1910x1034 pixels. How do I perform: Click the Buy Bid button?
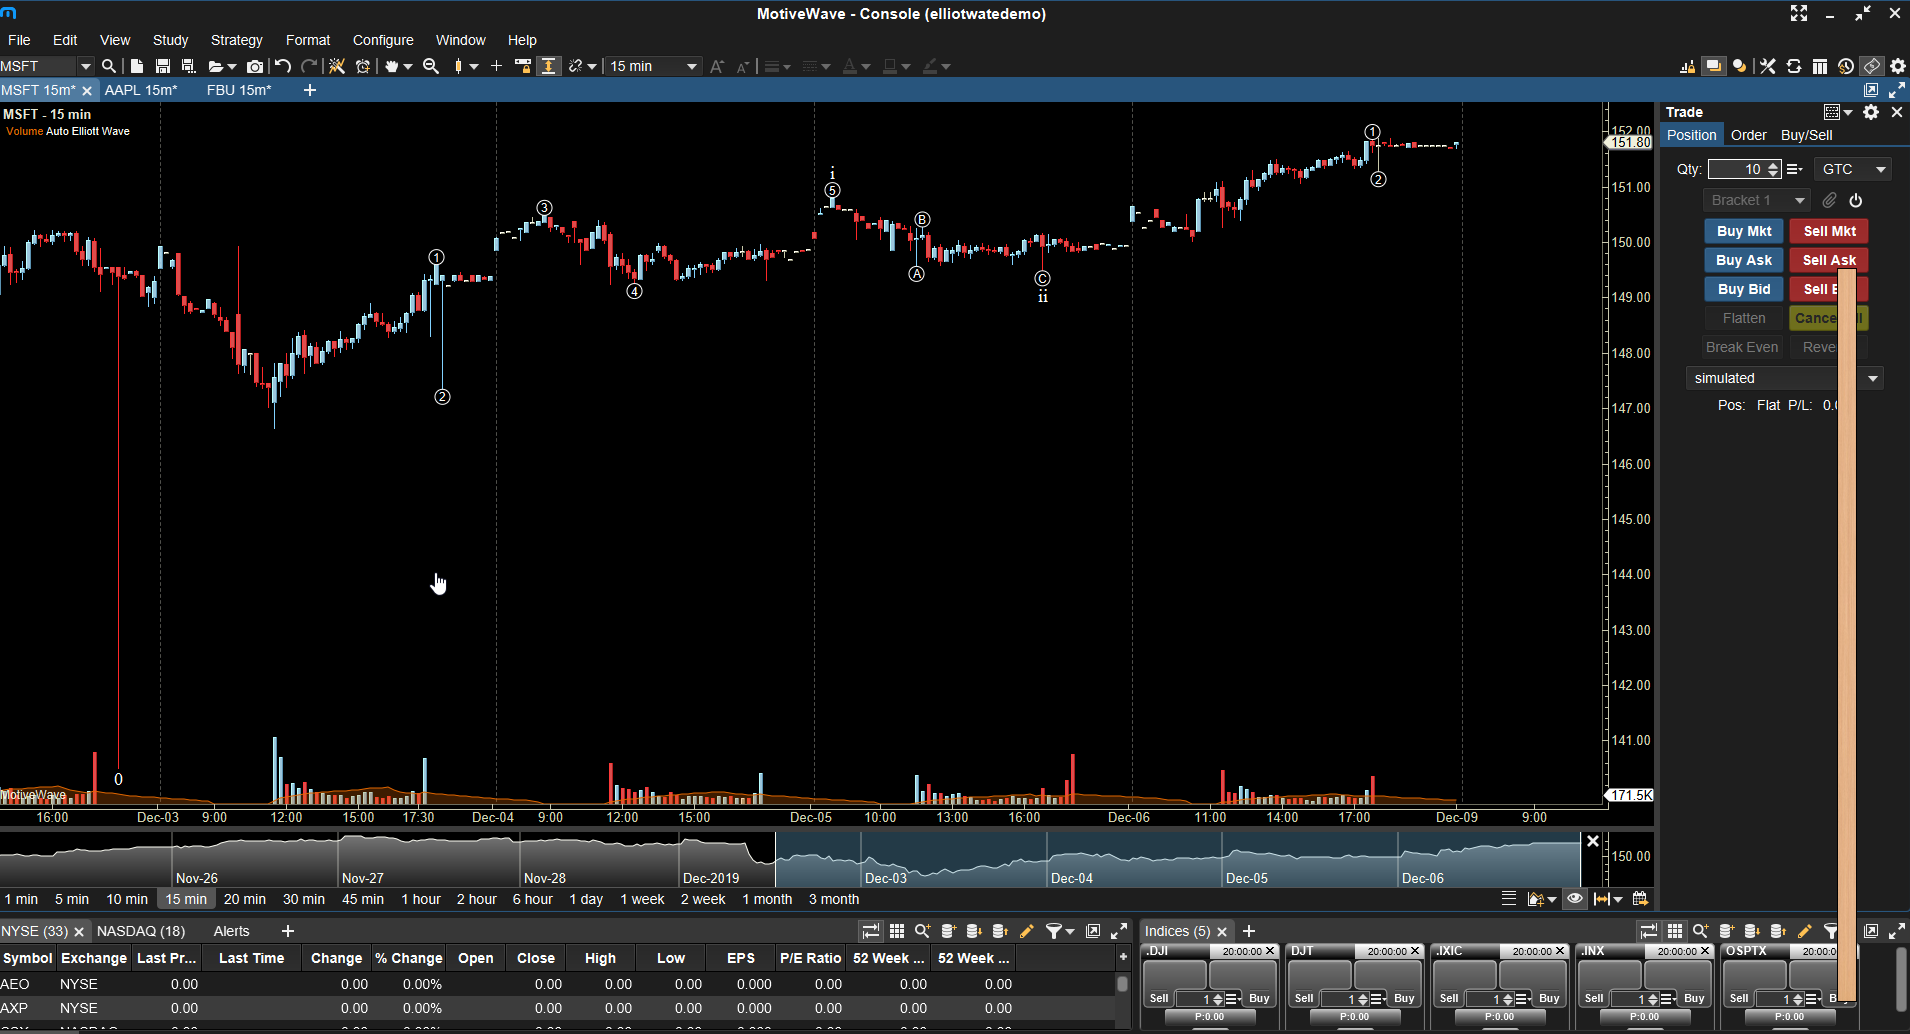point(1744,289)
